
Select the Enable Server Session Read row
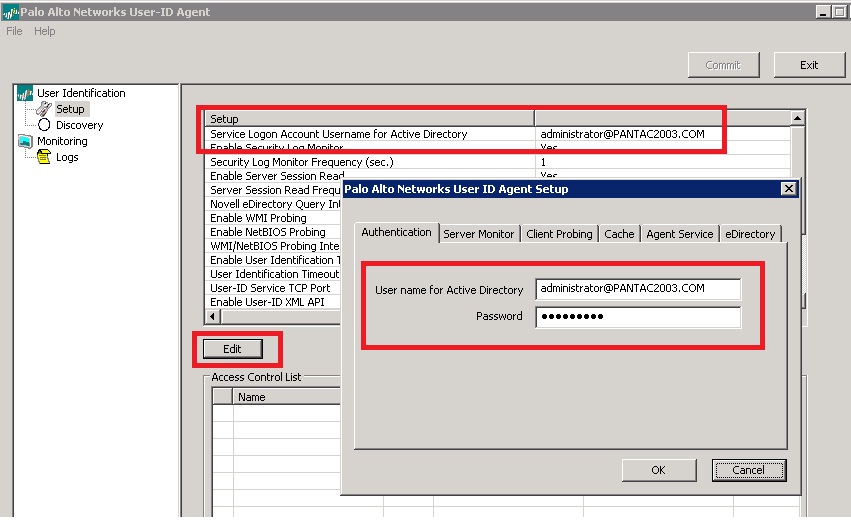click(x=277, y=176)
